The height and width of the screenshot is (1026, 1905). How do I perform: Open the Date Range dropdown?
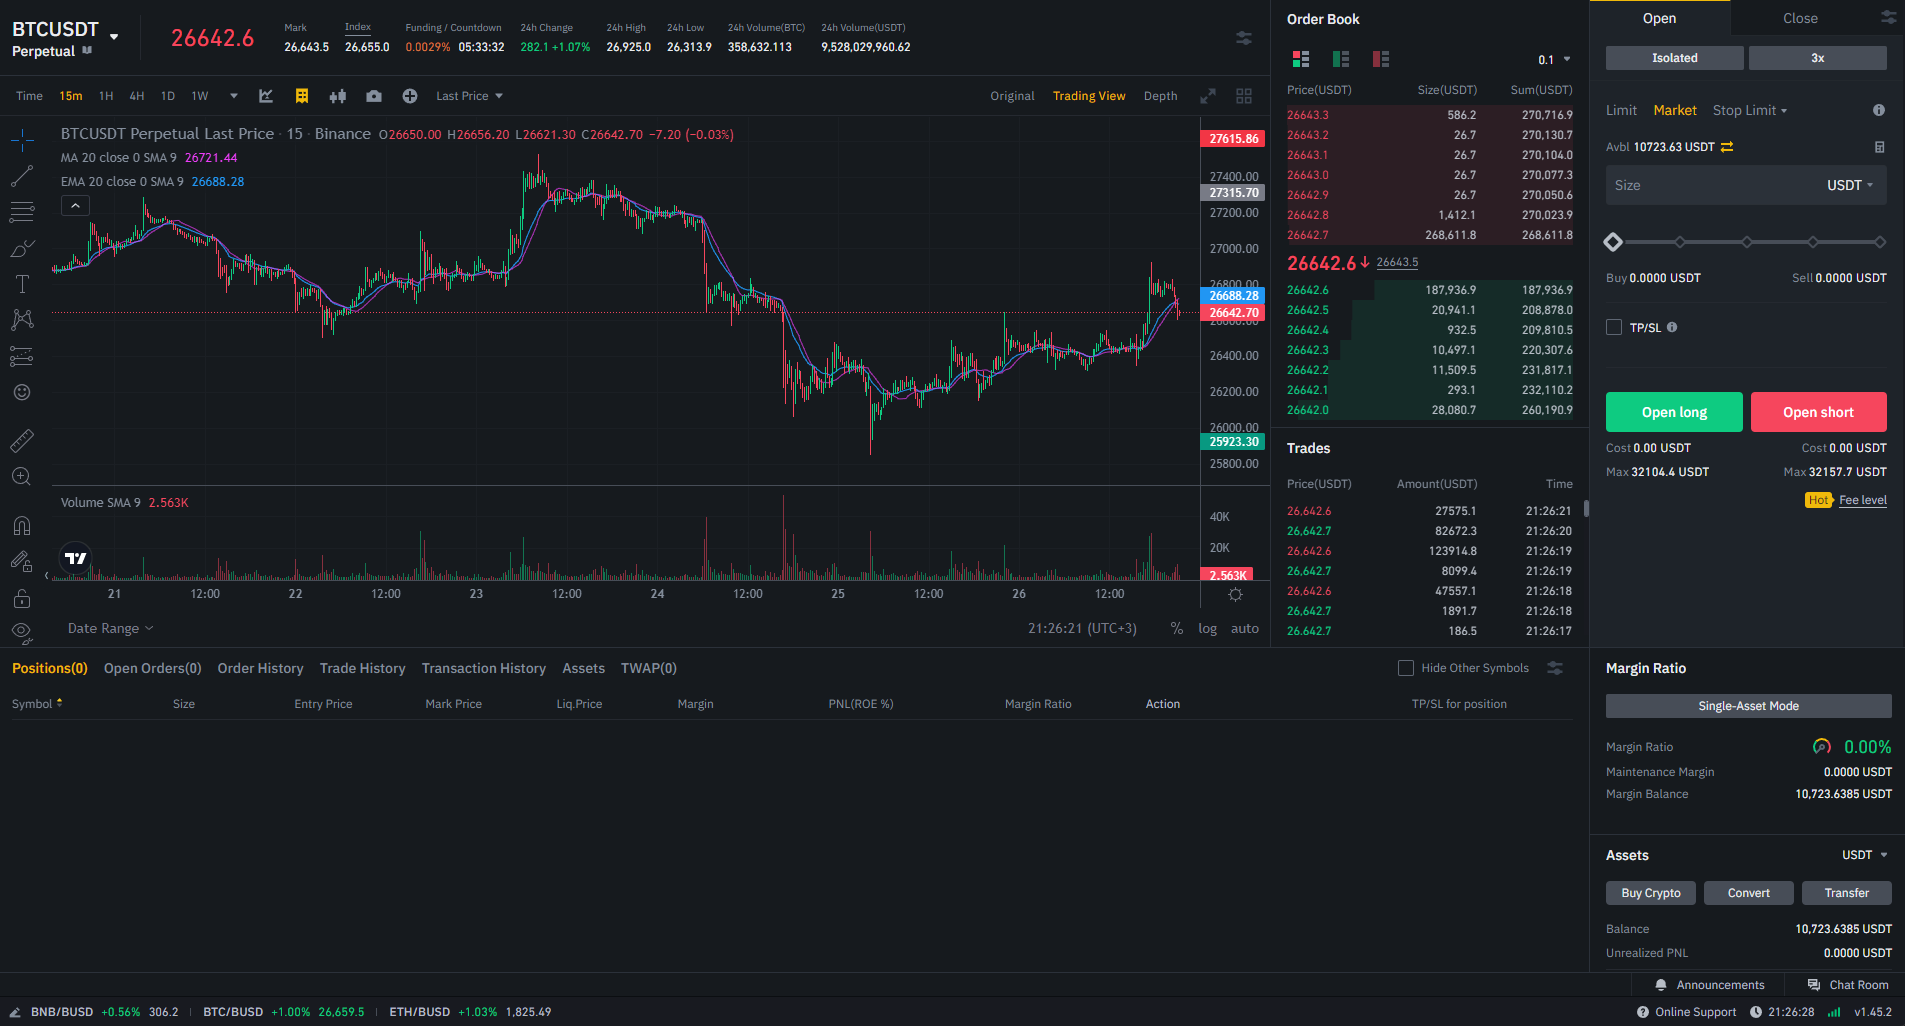(111, 628)
